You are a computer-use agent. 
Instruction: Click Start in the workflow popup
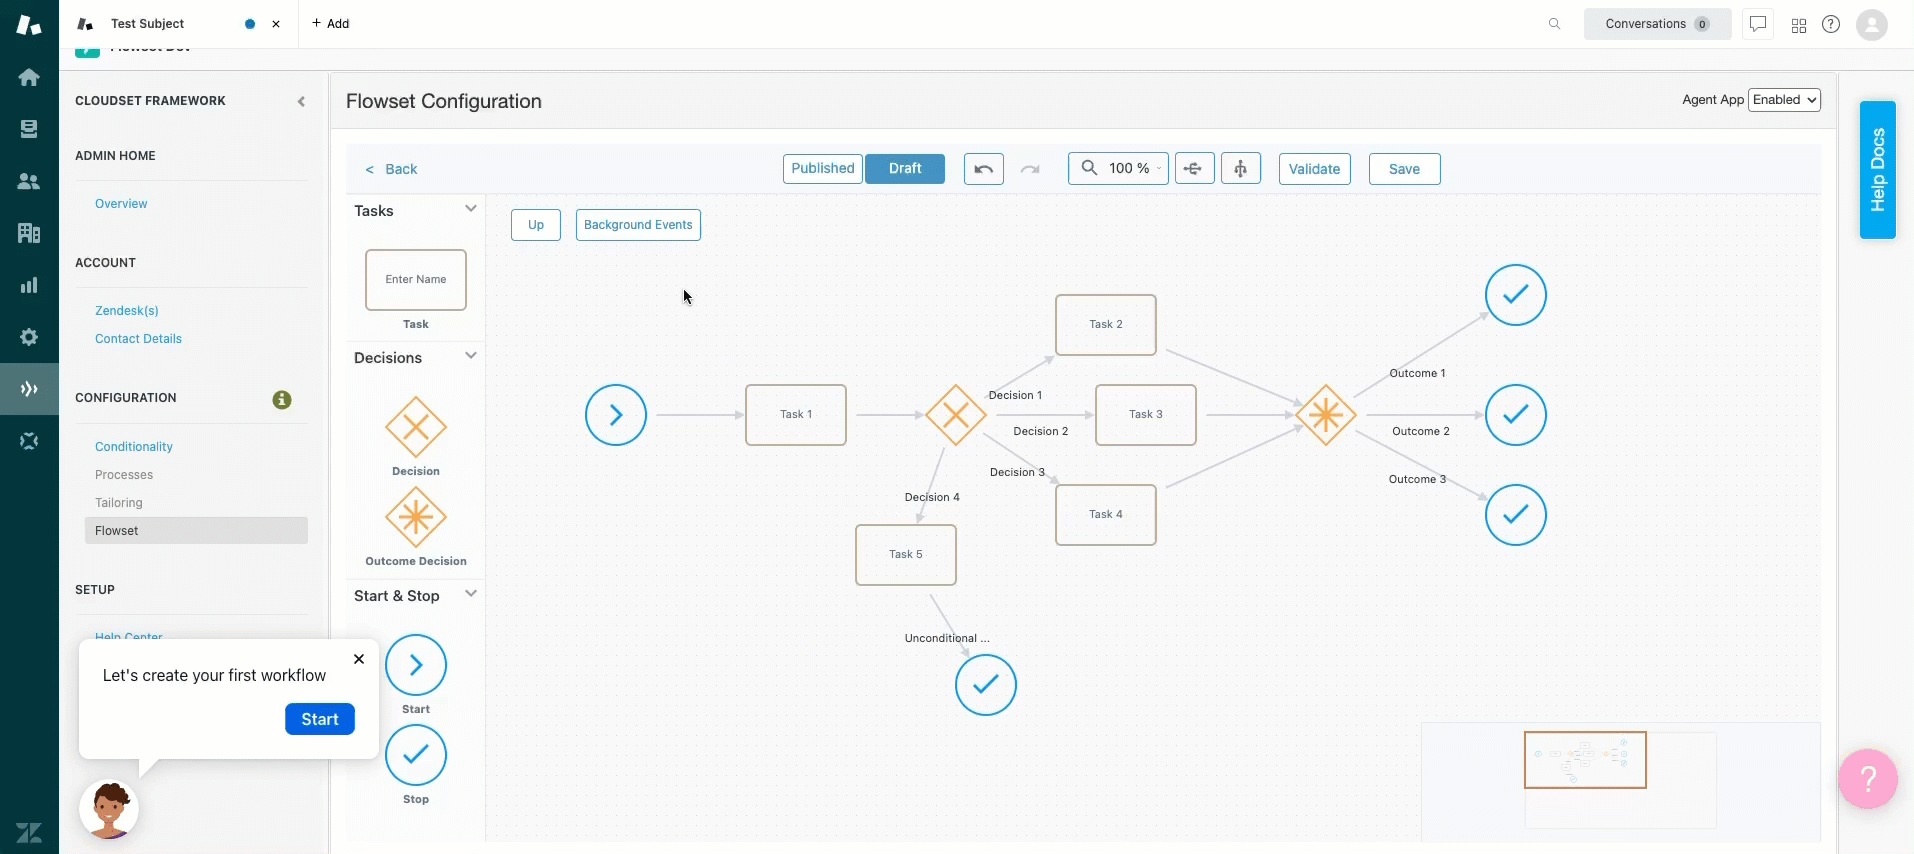320,719
